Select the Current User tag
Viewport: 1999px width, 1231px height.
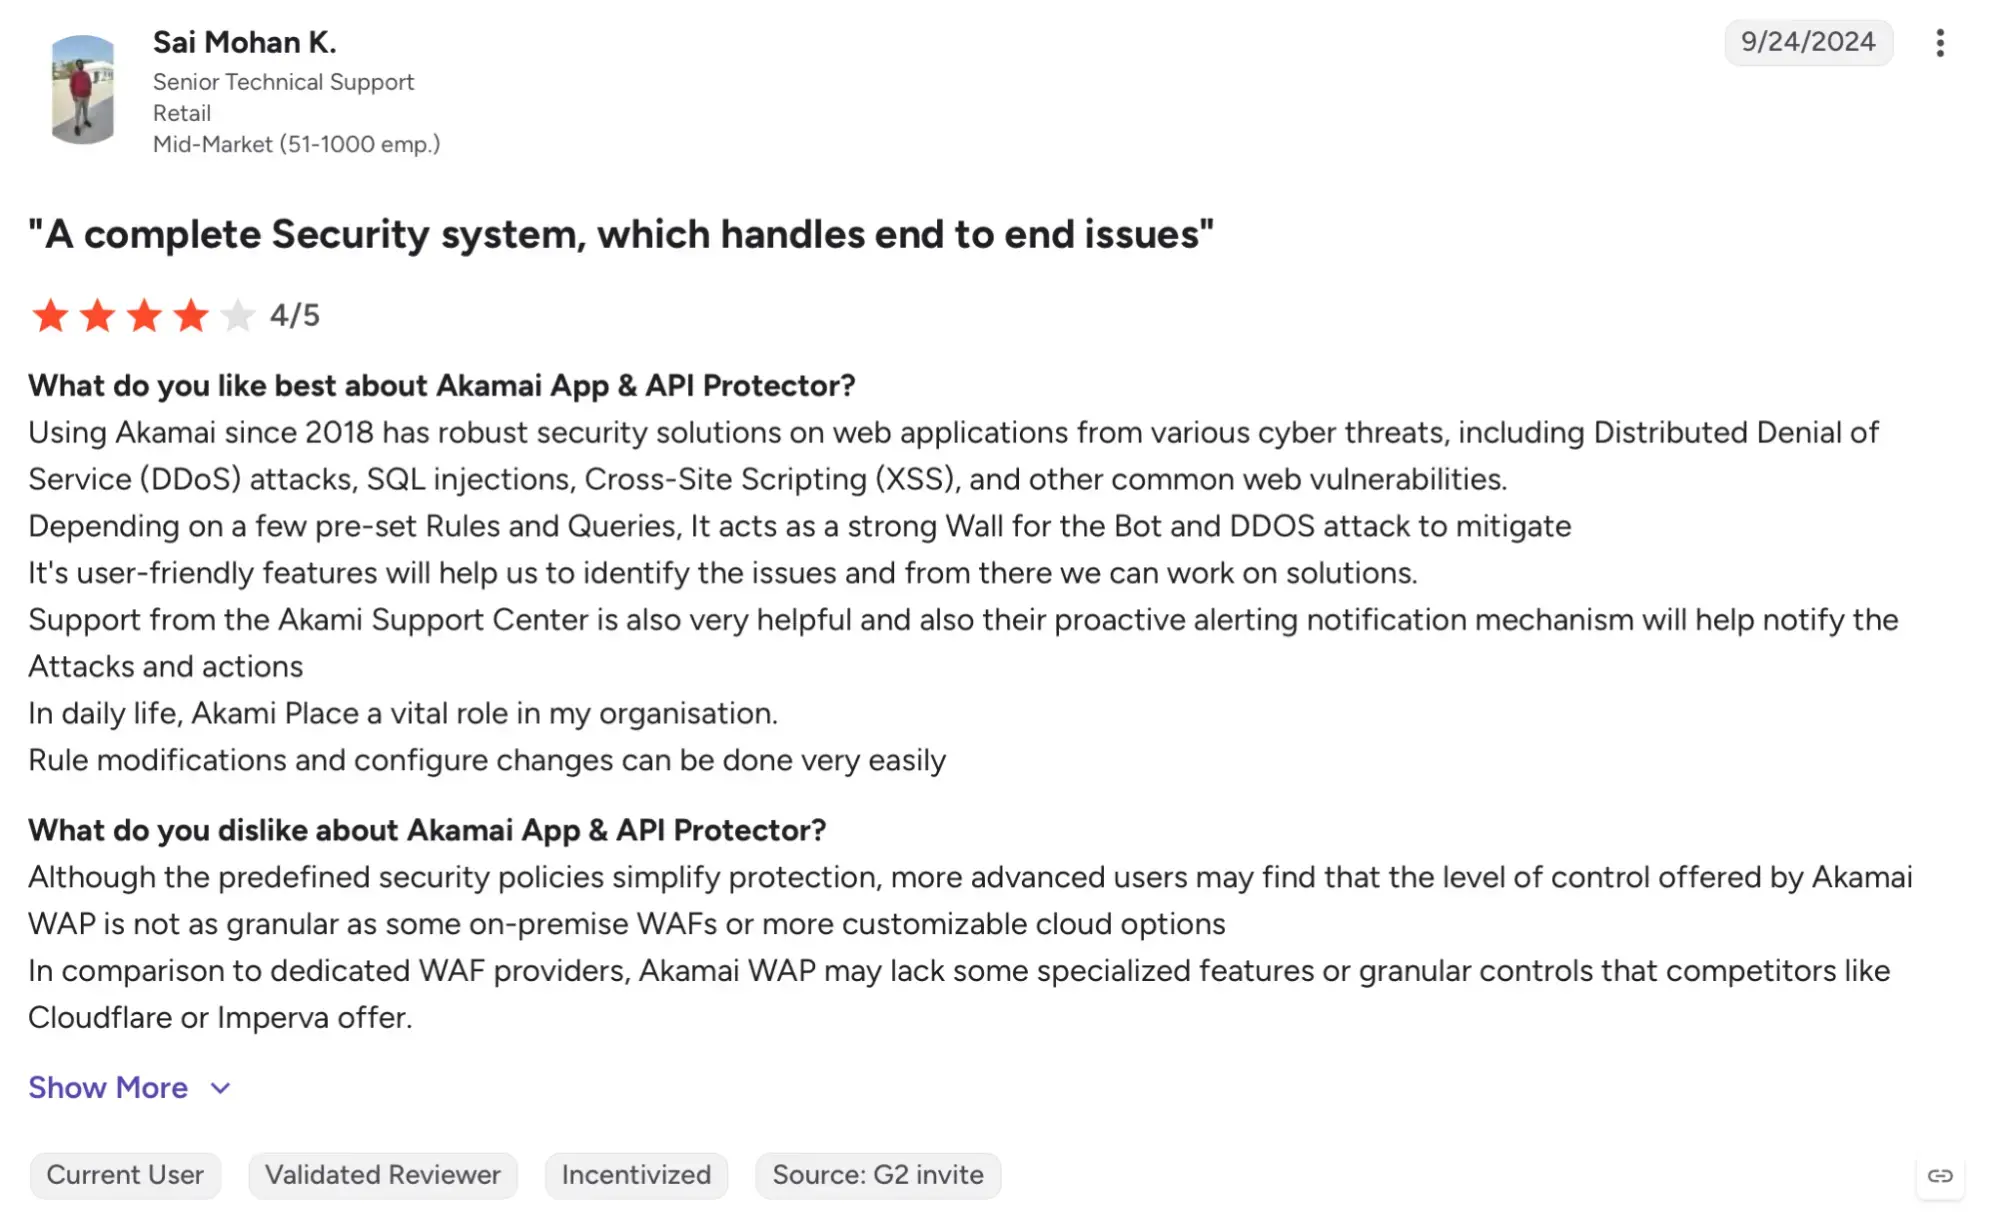point(125,1175)
